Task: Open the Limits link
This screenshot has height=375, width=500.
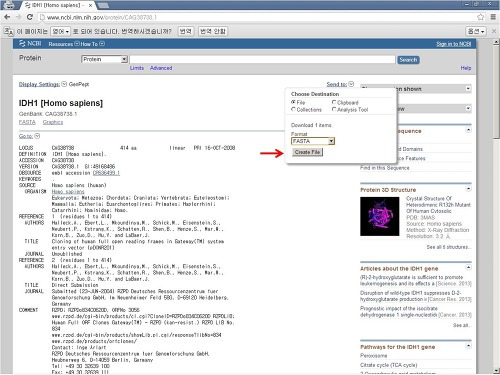Action: click(x=137, y=68)
